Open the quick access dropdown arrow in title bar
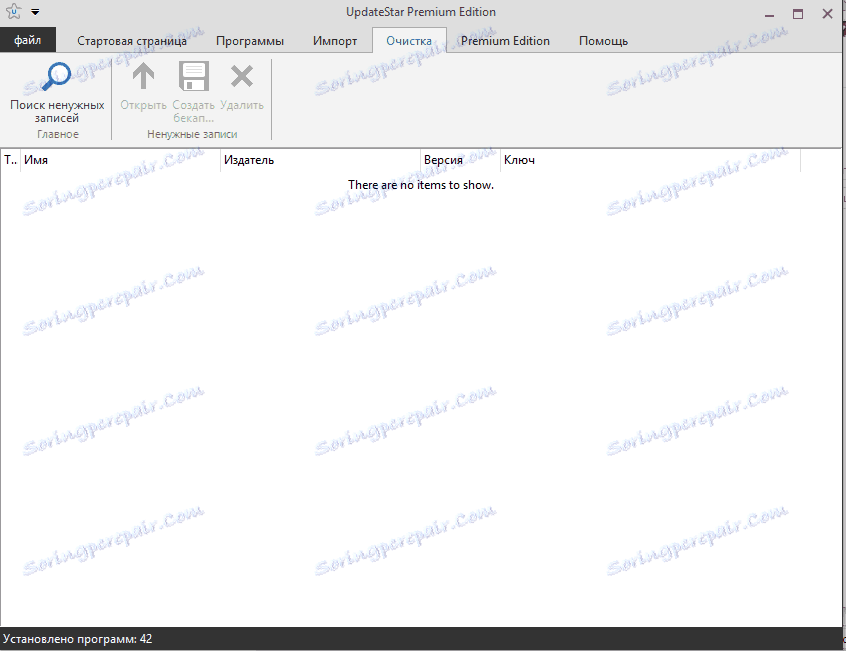 coord(35,12)
